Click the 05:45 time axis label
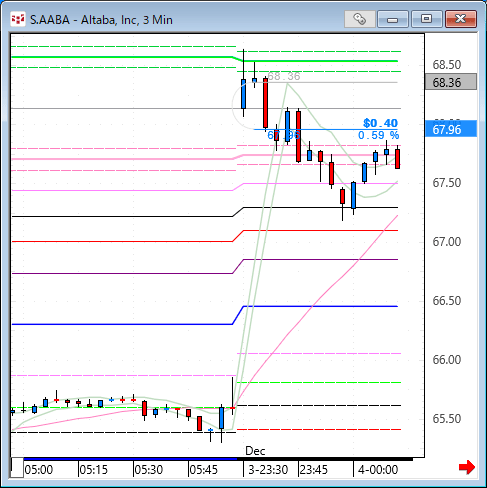The height and width of the screenshot is (488, 487). coord(203,470)
